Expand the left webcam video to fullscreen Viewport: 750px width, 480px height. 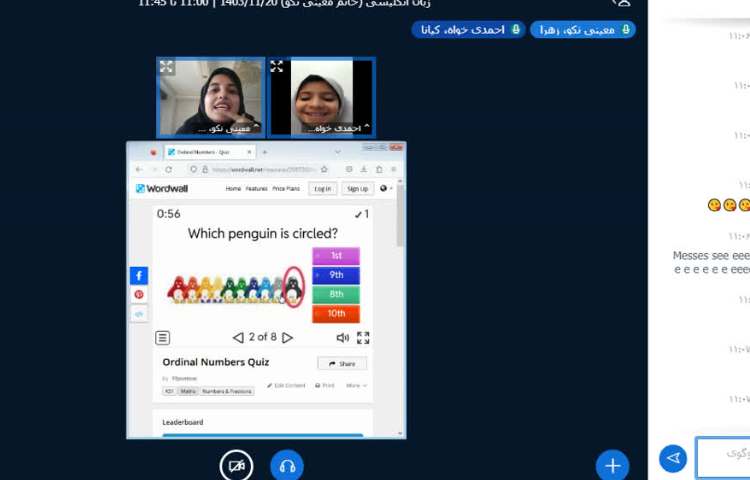(167, 67)
